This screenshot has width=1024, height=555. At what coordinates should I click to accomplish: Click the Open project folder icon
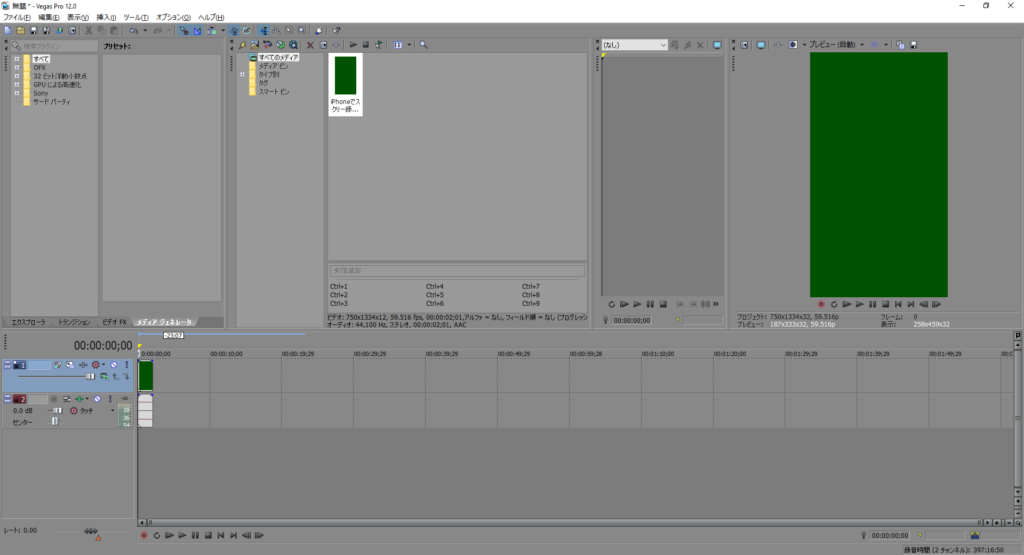20,31
